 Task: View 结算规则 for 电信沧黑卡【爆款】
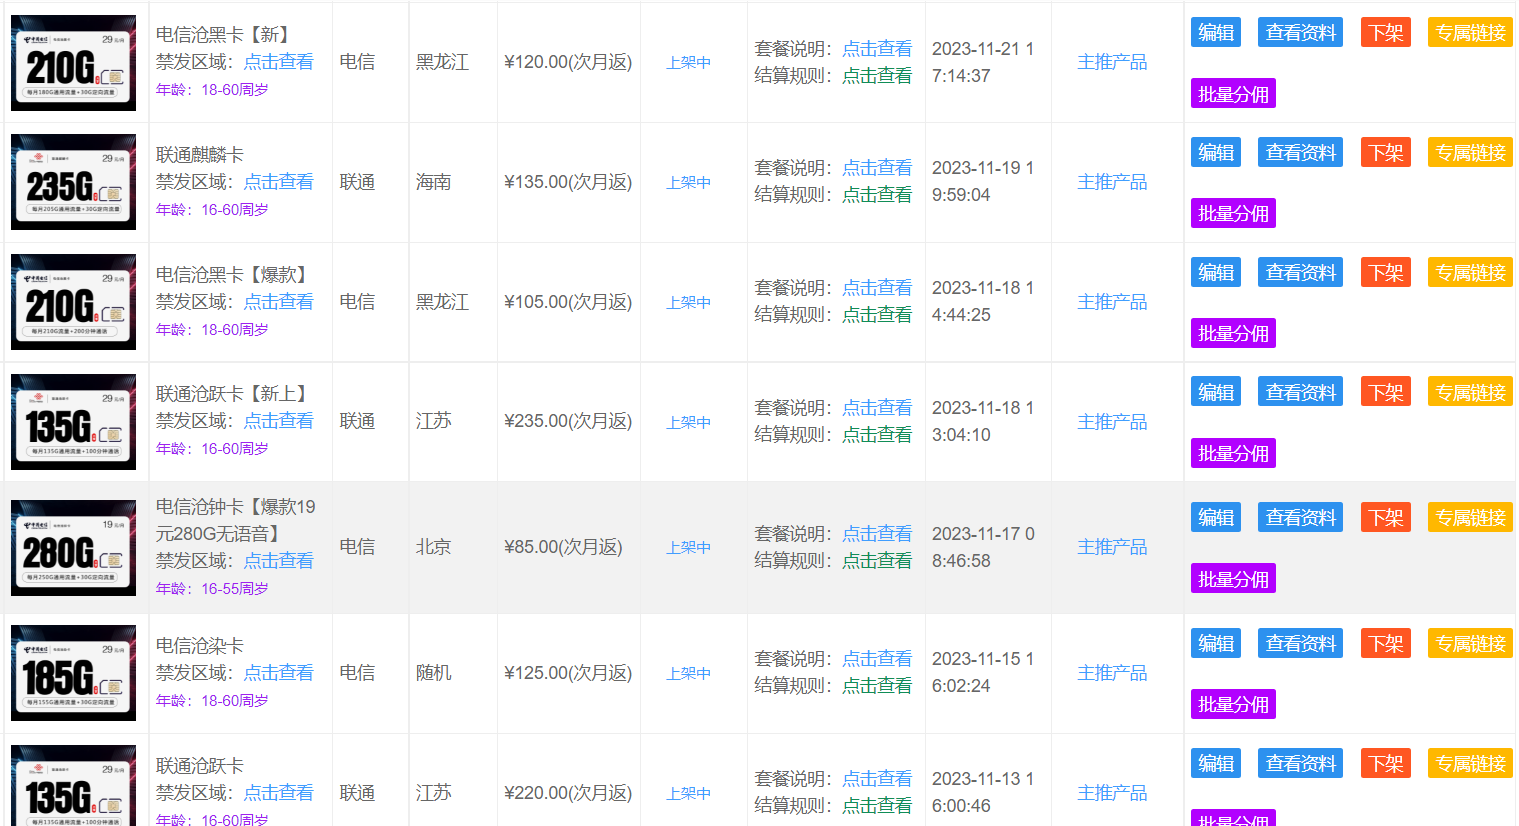[876, 315]
